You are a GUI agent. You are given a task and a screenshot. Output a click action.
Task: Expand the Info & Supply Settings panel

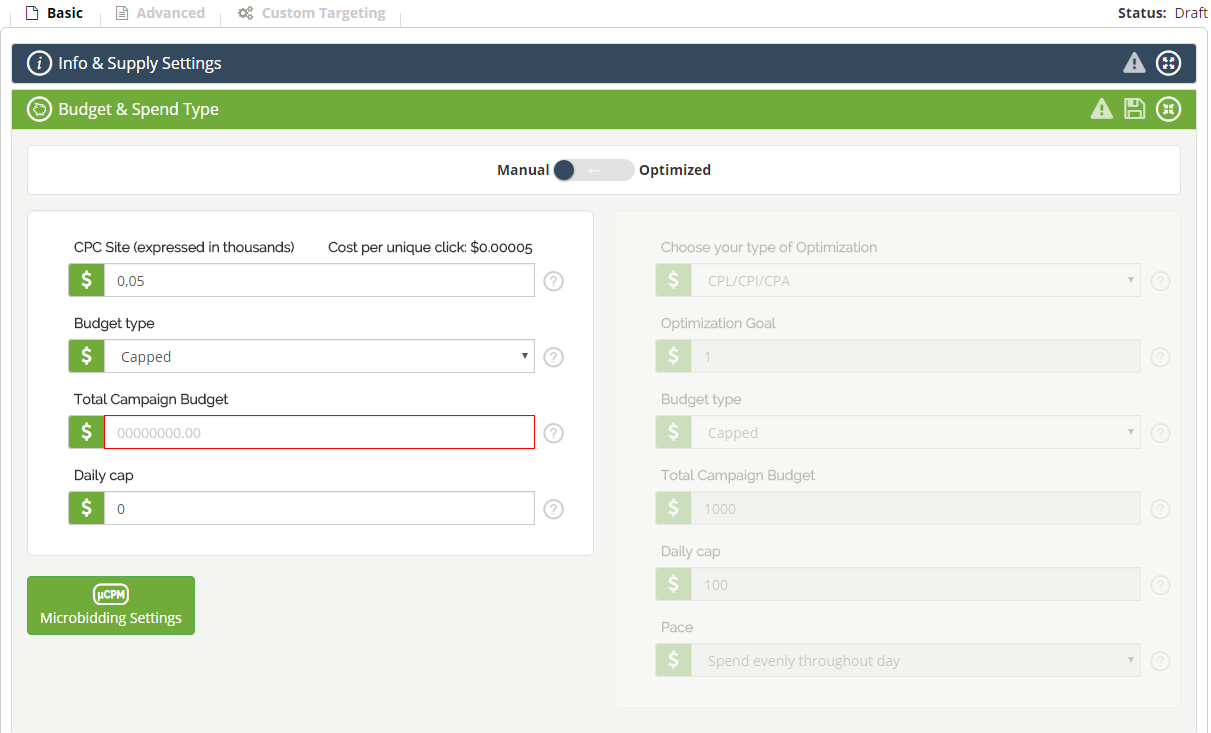(1168, 63)
